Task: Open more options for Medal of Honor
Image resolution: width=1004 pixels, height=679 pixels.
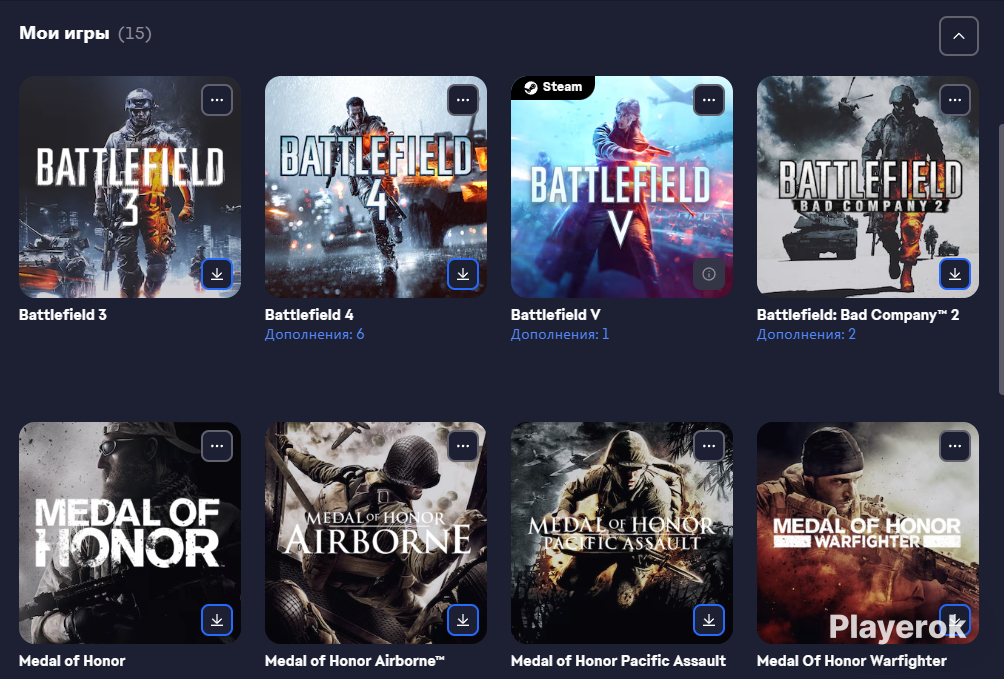Action: click(217, 446)
